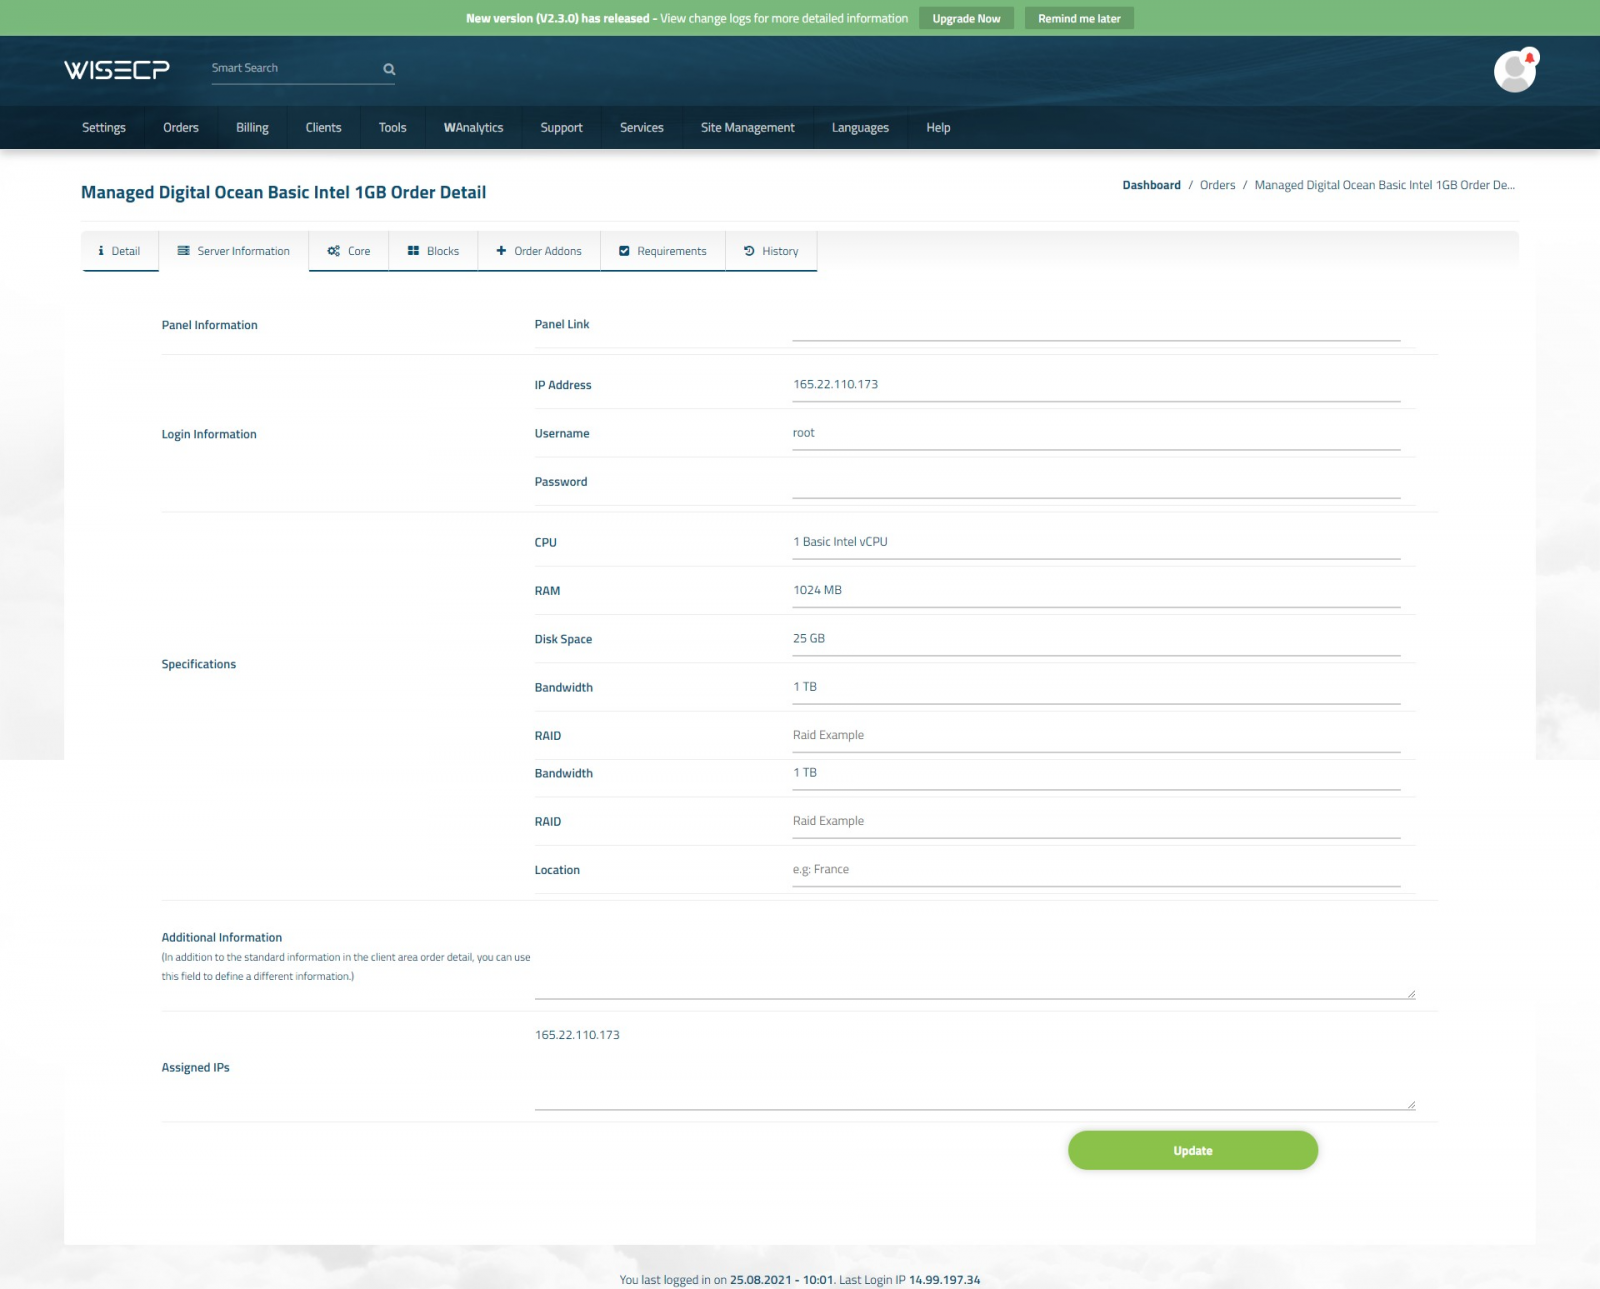Edit the CPU field
This screenshot has width=1600, height=1289.
point(1096,542)
